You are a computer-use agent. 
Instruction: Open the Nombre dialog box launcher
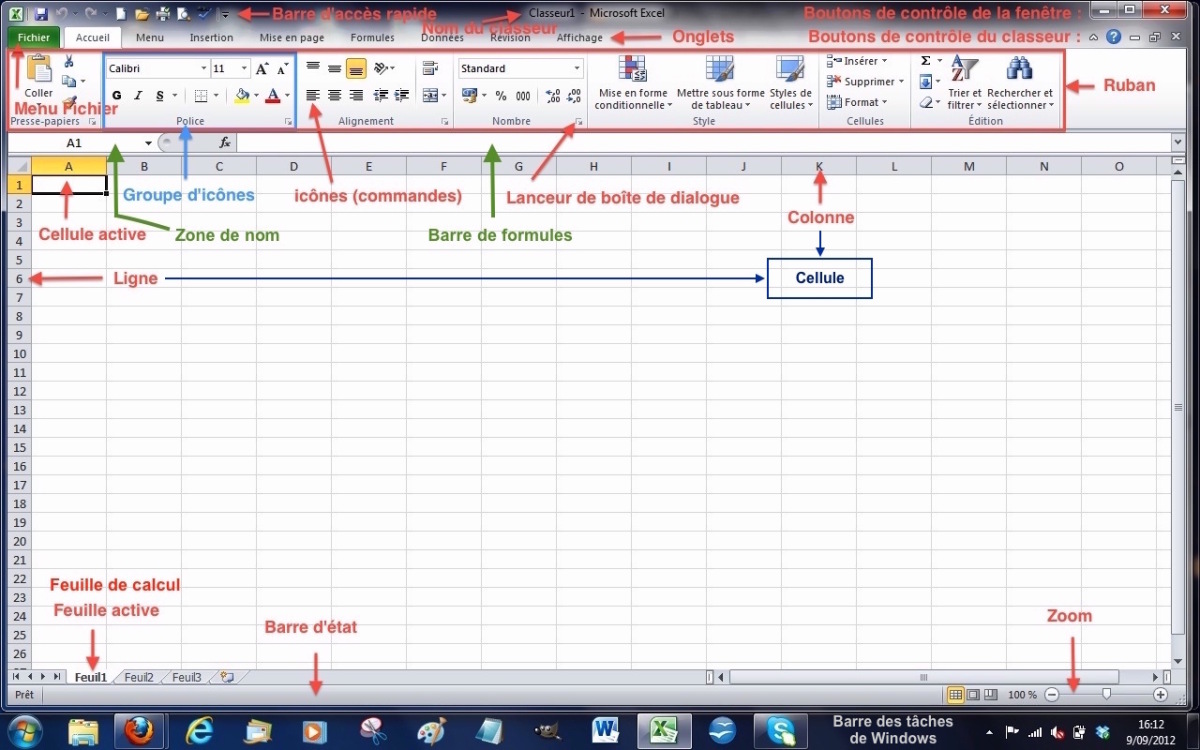(579, 122)
